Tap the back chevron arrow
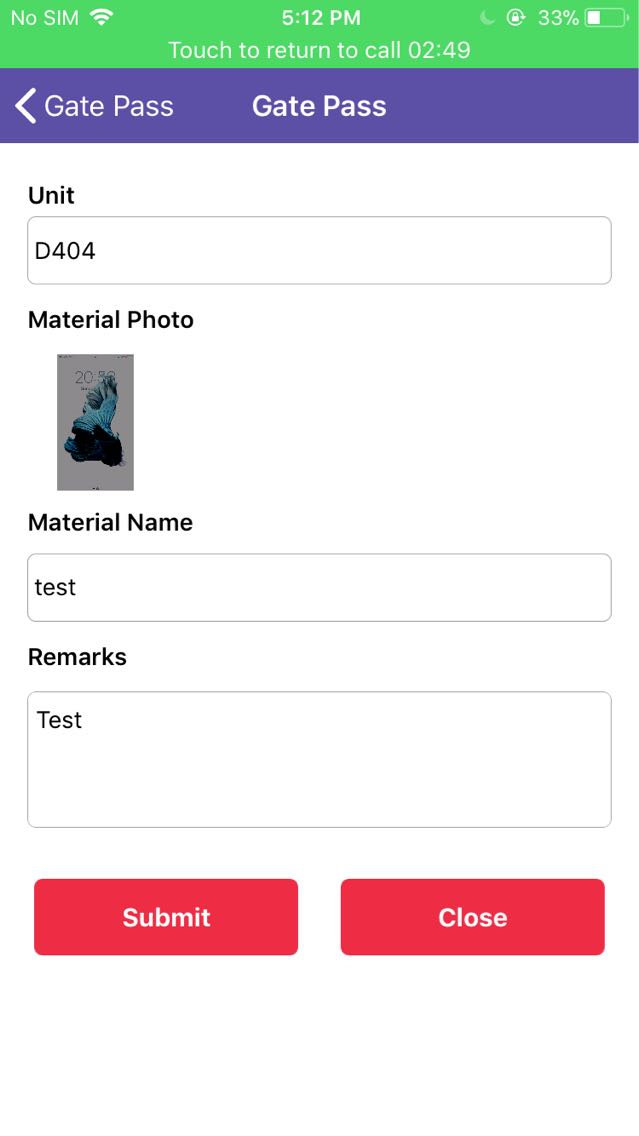 coord(26,106)
